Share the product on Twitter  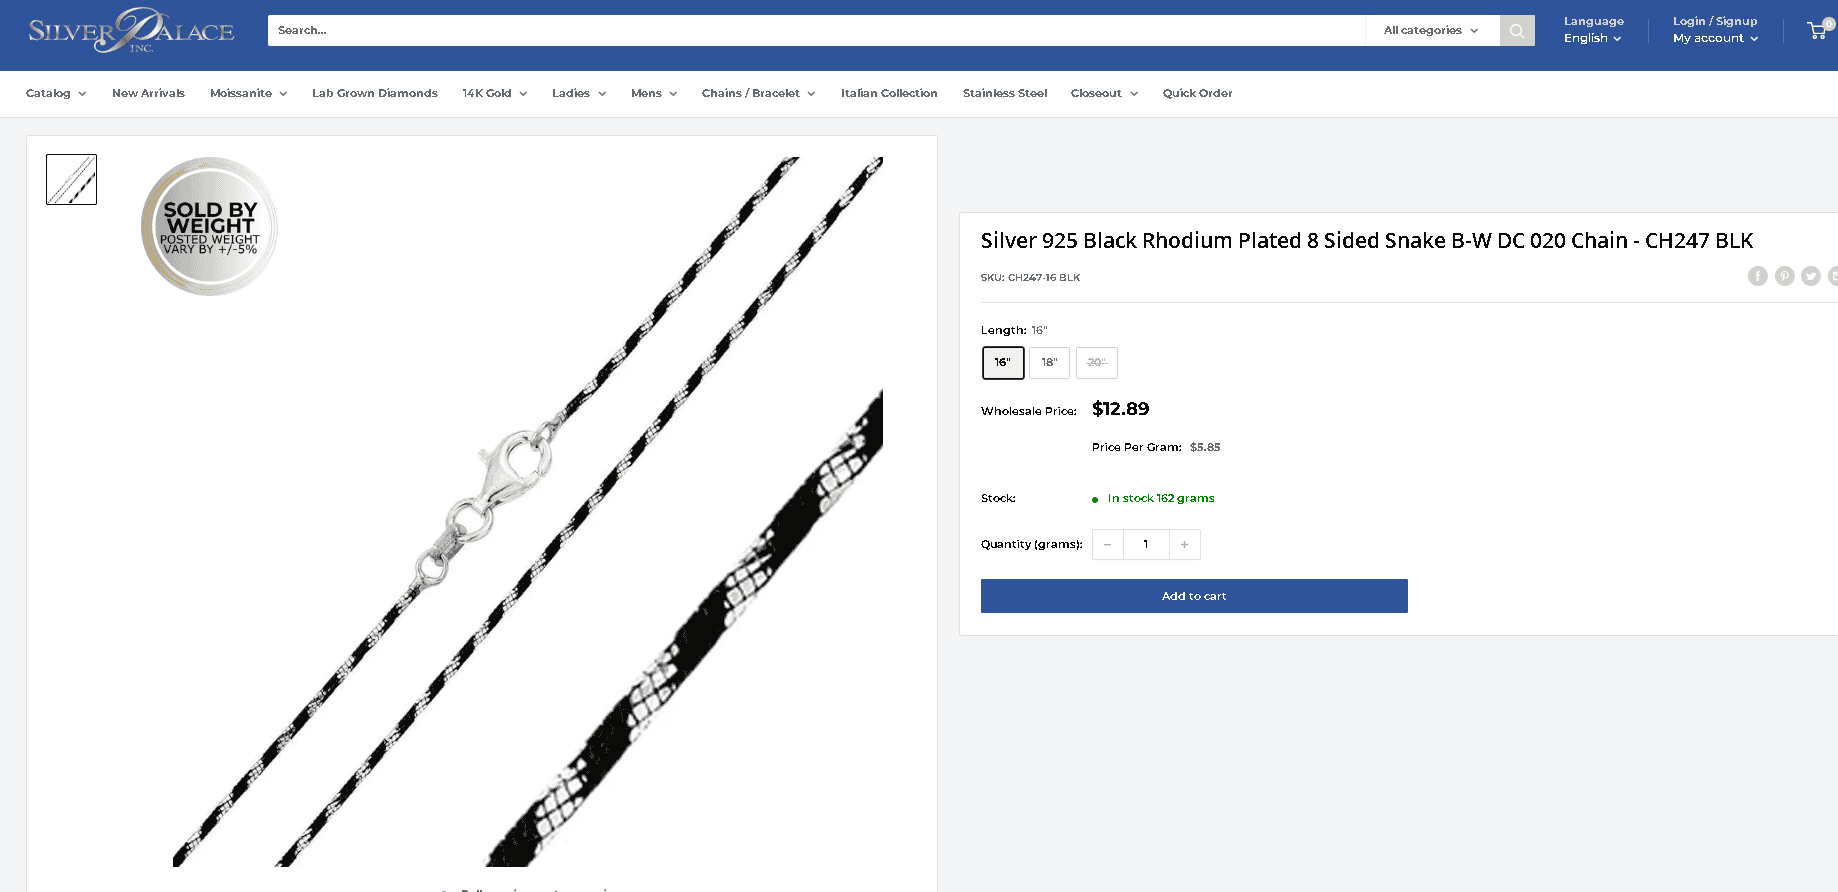pos(1810,276)
